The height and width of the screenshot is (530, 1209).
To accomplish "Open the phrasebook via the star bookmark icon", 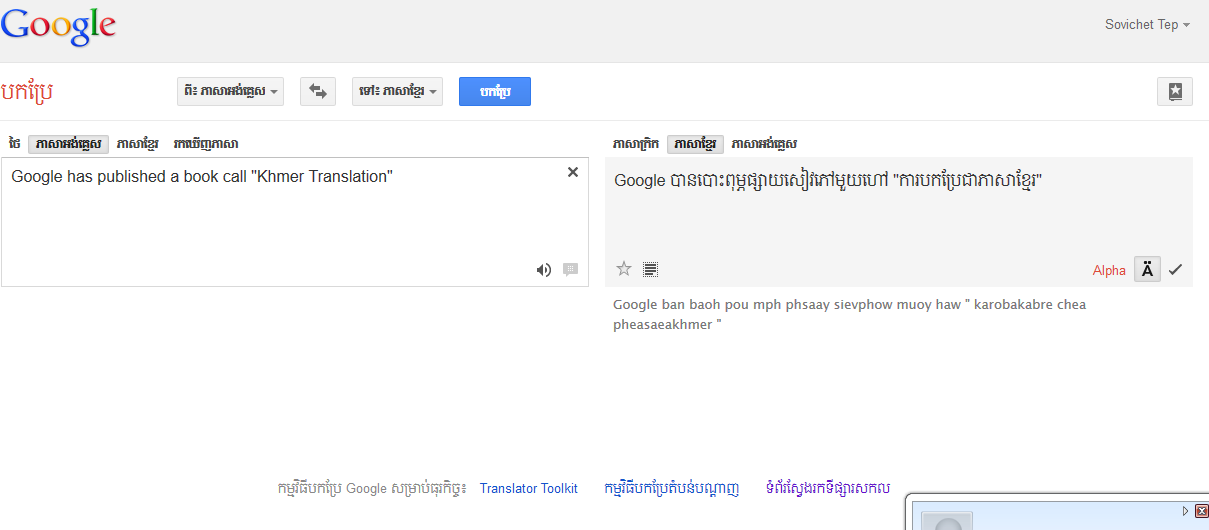I will pyautogui.click(x=1175, y=91).
